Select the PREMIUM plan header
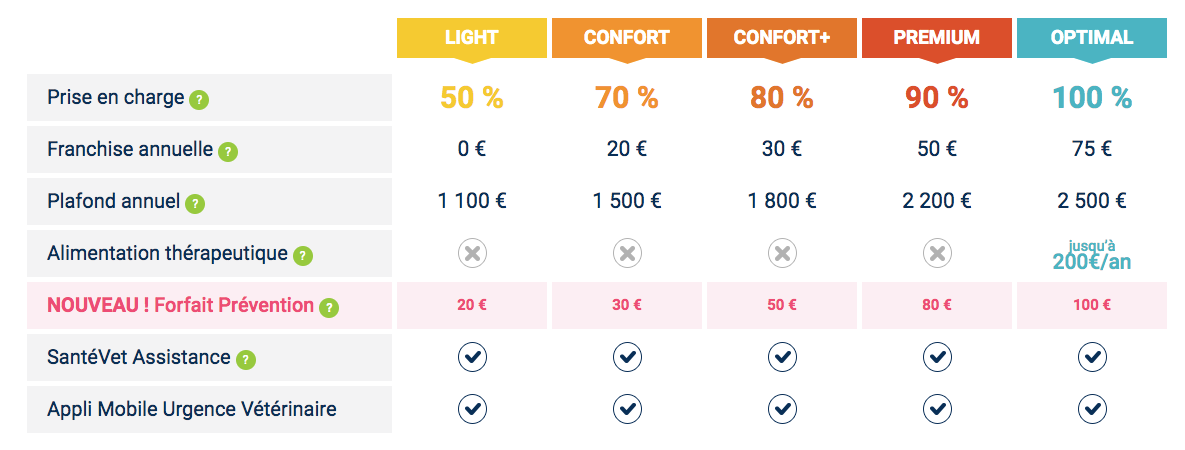Image resolution: width=1185 pixels, height=450 pixels. click(936, 38)
